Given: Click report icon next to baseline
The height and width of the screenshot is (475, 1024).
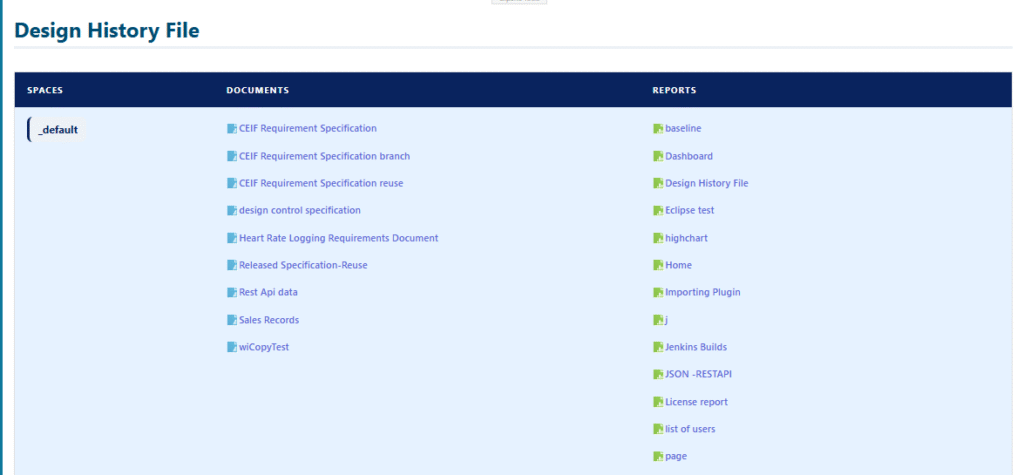Looking at the screenshot, I should (658, 129).
